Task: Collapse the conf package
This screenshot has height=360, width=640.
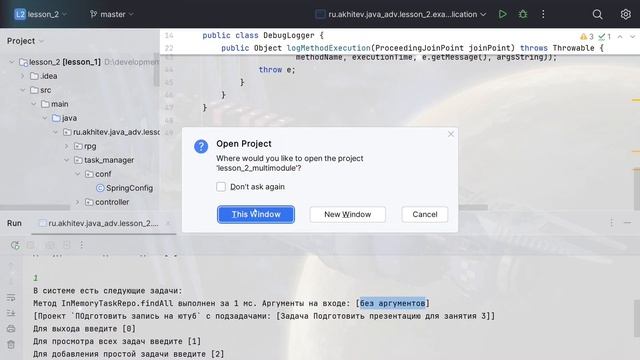Action: pyautogui.click(x=78, y=174)
